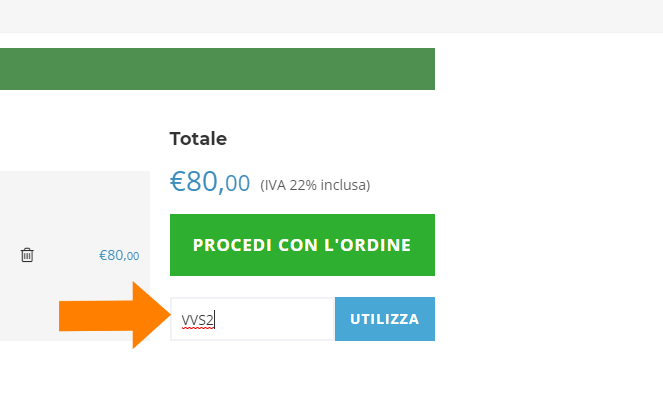Click the green banner bar
Image resolution: width=663 pixels, height=402 pixels.
point(217,69)
